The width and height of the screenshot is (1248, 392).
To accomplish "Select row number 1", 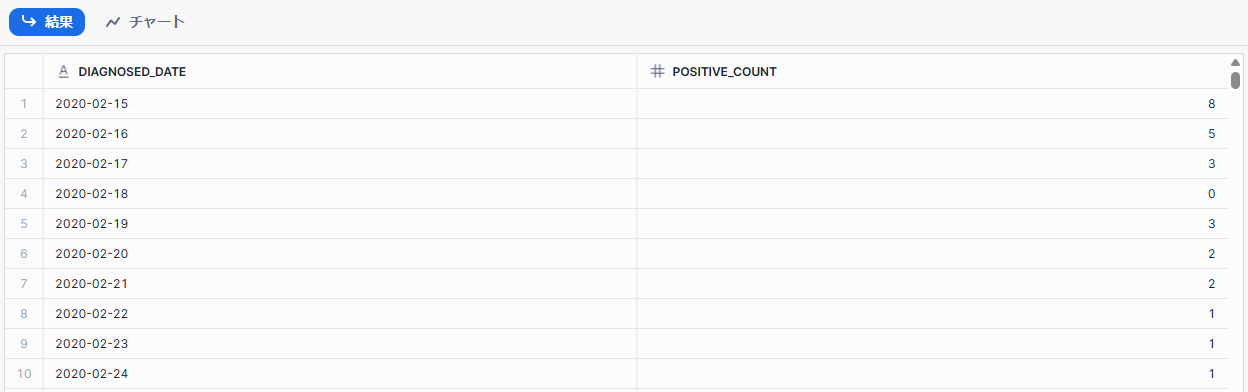I will coord(24,104).
